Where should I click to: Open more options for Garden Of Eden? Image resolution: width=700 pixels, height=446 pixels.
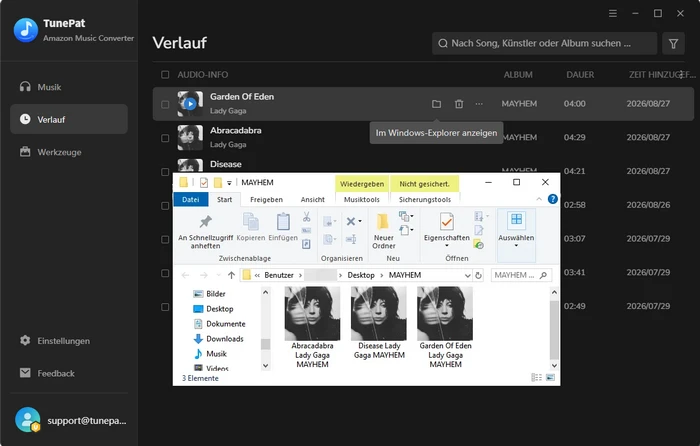(x=479, y=104)
